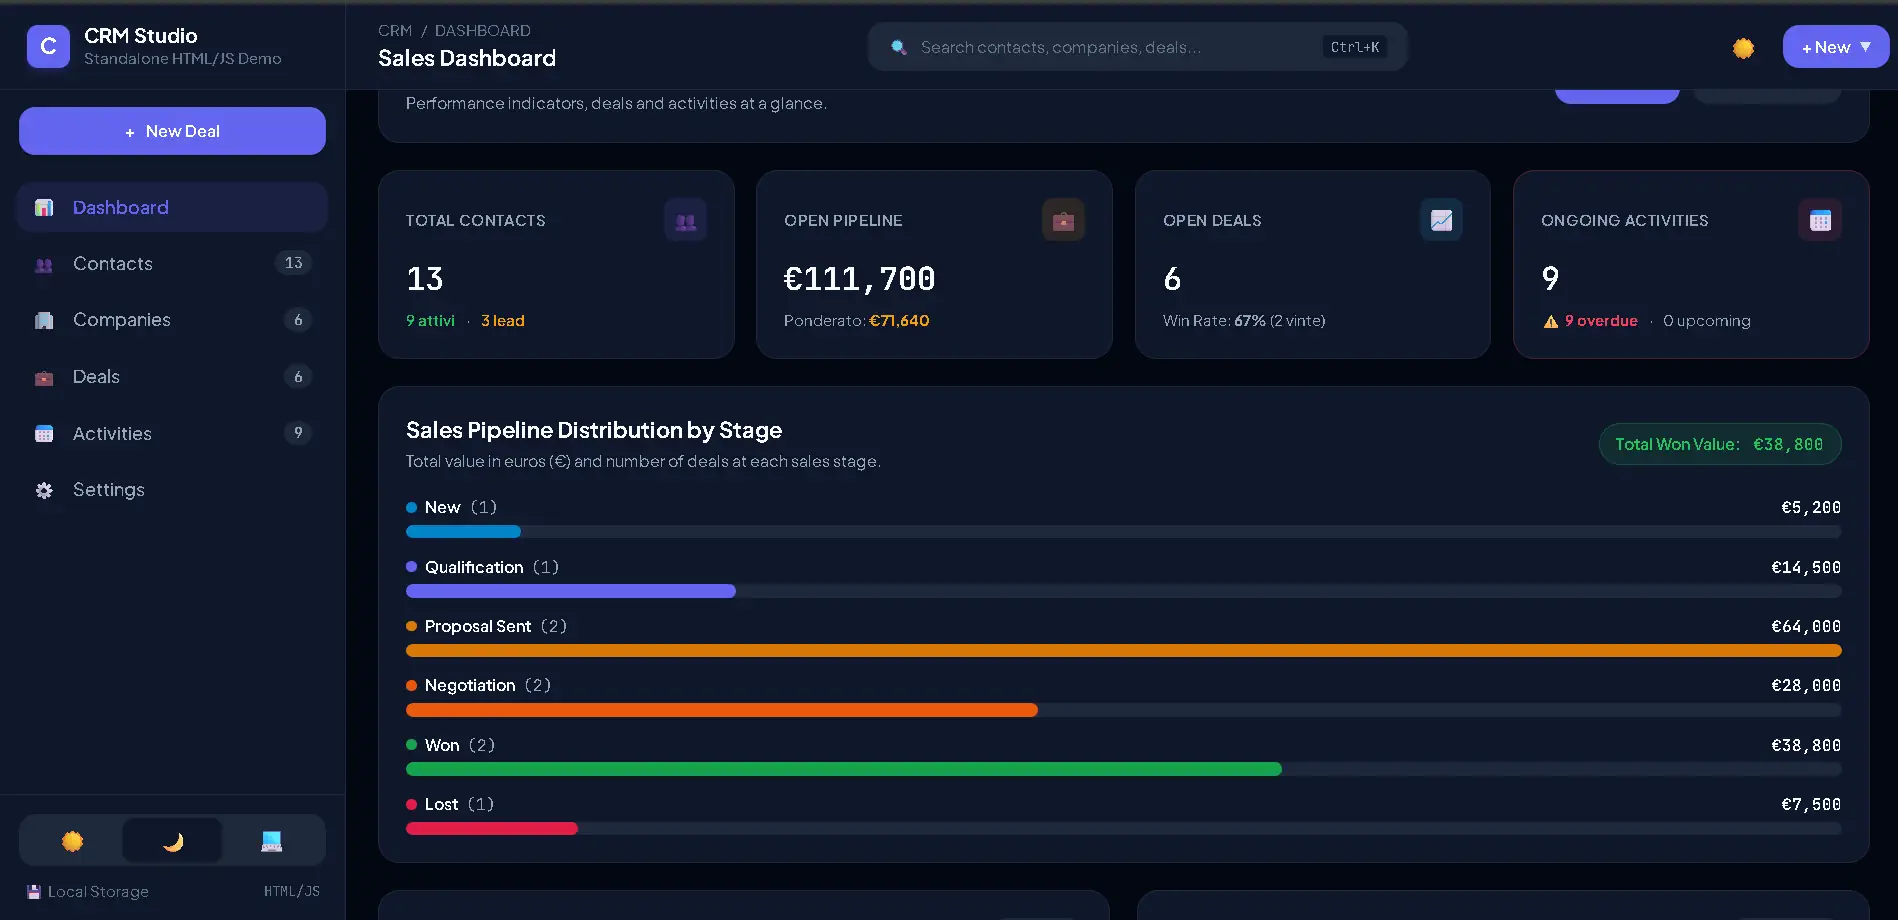Click the Ctrl+K shortcut badge

pyautogui.click(x=1354, y=47)
